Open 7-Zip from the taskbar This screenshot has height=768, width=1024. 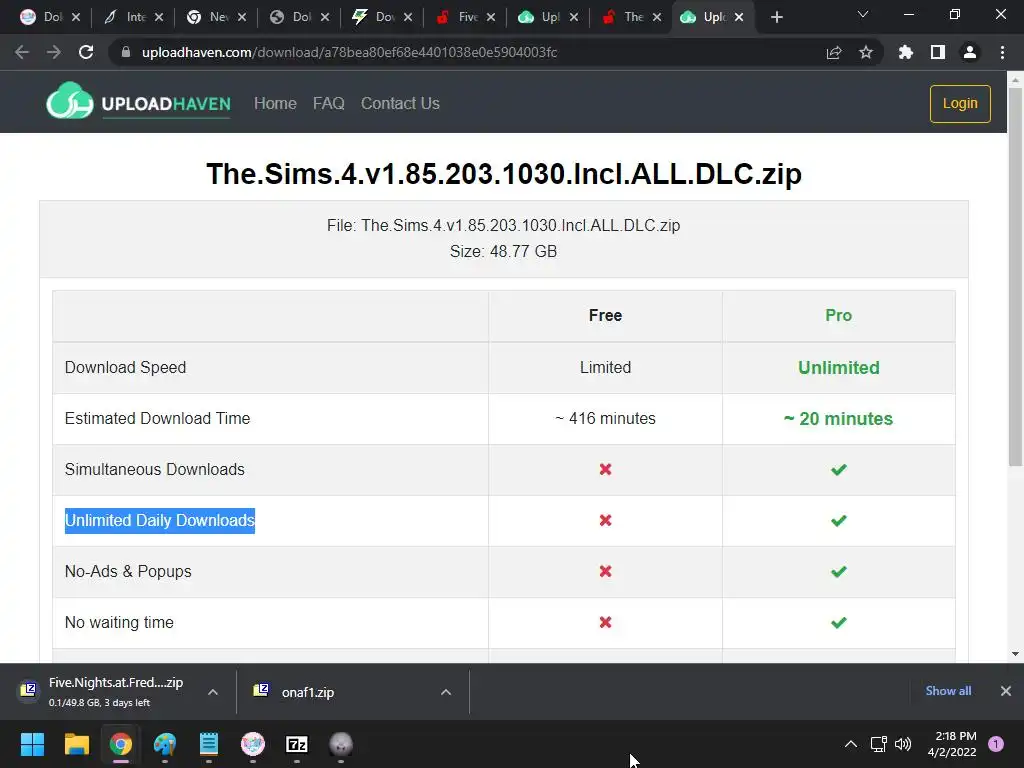pos(297,744)
